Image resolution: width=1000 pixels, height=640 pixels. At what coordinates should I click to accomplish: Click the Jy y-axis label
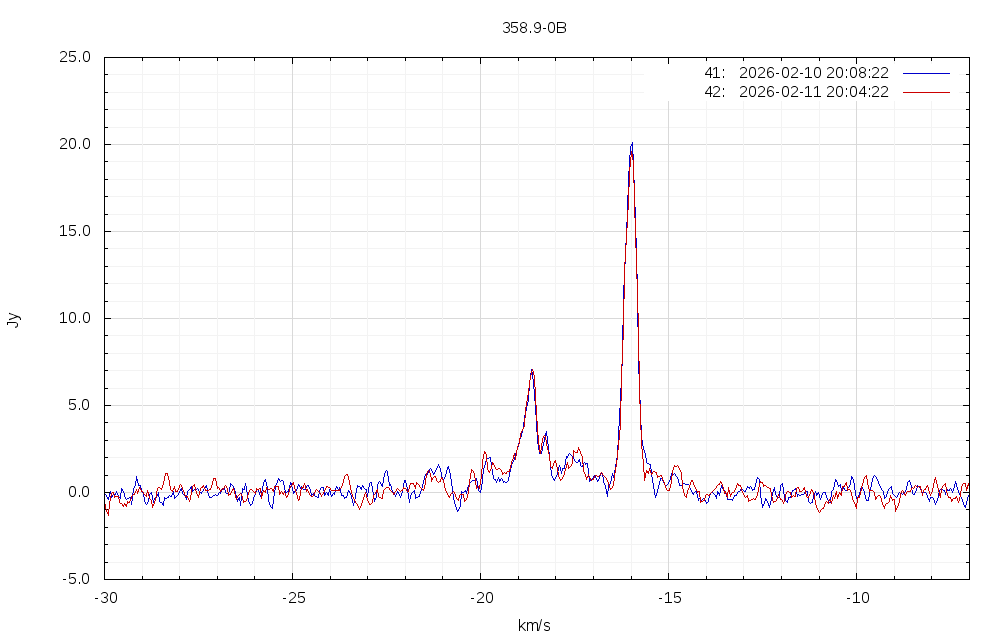click(x=13, y=319)
